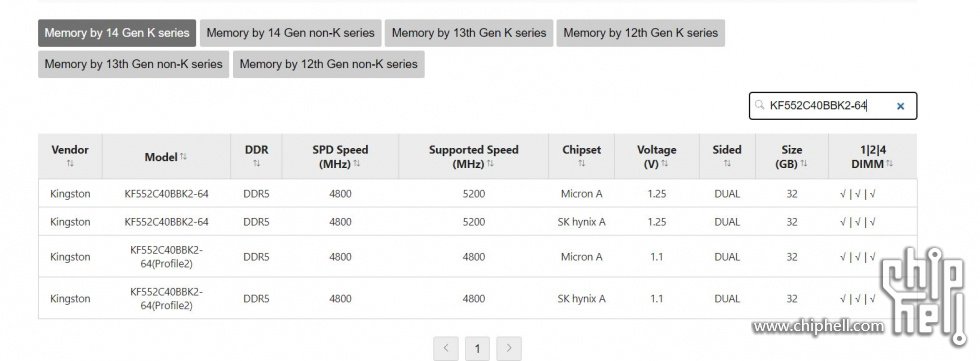Click in the memory model search field
The height and width of the screenshot is (361, 980).
point(830,106)
